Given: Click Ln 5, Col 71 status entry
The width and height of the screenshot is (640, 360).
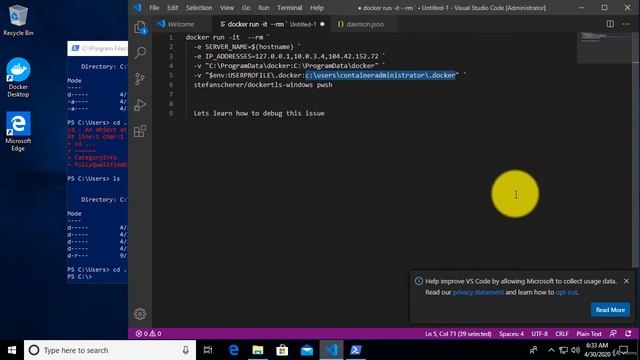Looking at the screenshot, I should pos(458,333).
